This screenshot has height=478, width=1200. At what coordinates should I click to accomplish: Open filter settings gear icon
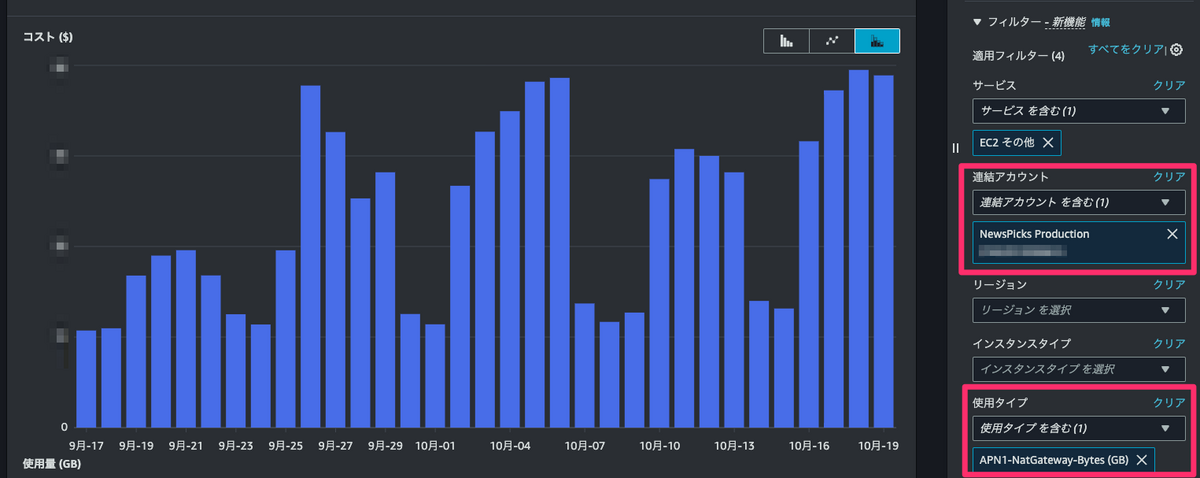point(1177,49)
